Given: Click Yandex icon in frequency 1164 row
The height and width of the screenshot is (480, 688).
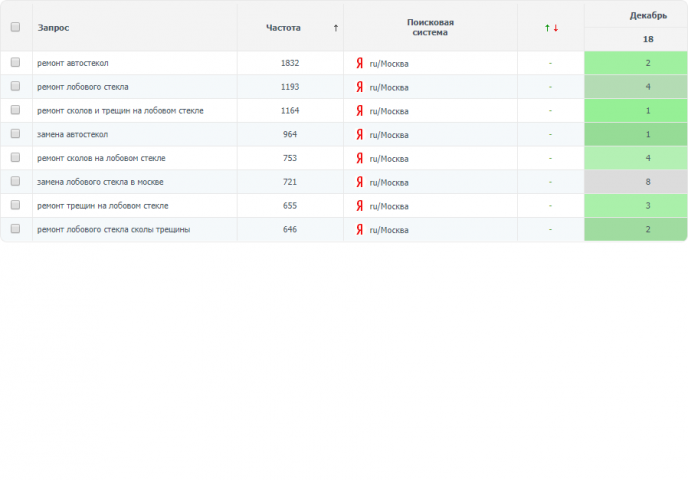Looking at the screenshot, I should pos(360,111).
